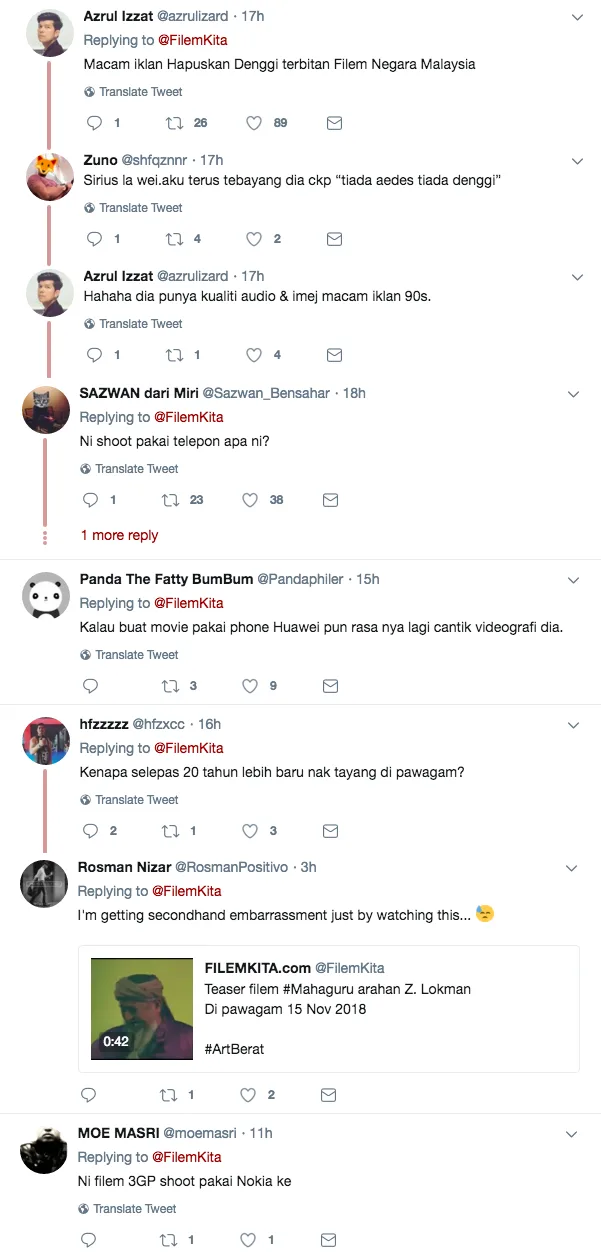This screenshot has height=1254, width=601.
Task: Open SAZWAN dari Miri's profile avatar
Action: 46,409
